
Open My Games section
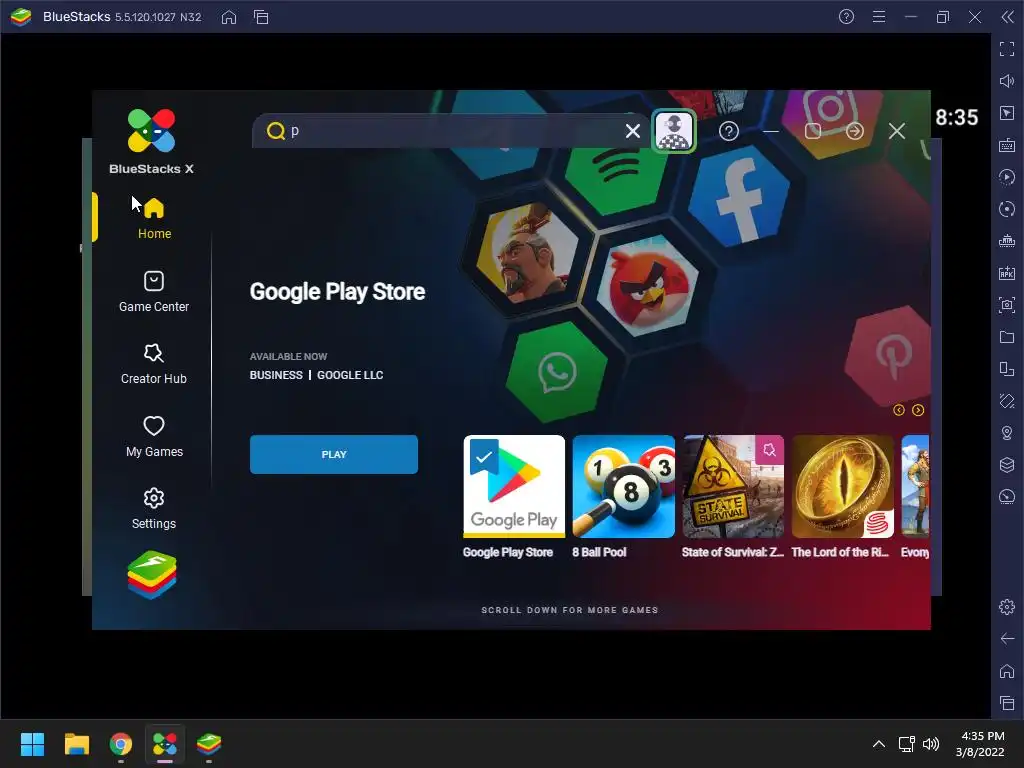(154, 436)
